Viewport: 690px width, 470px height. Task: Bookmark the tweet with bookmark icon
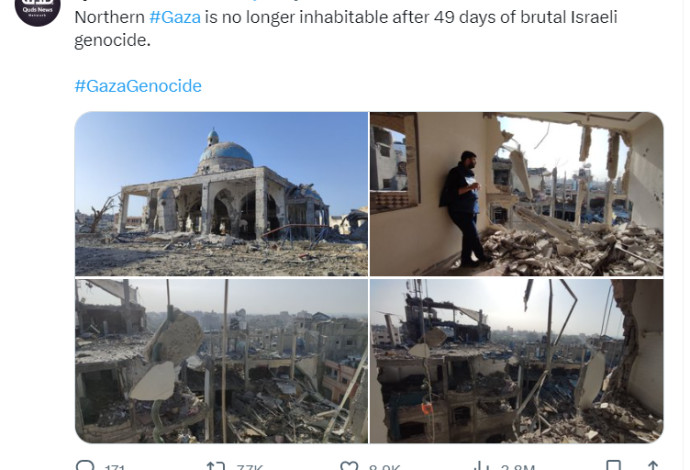coord(613,465)
